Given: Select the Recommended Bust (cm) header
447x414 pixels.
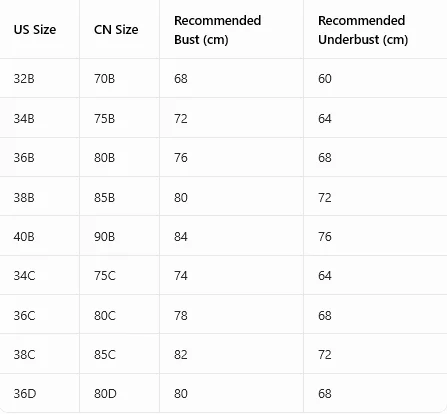Looking at the screenshot, I should click(218, 30).
